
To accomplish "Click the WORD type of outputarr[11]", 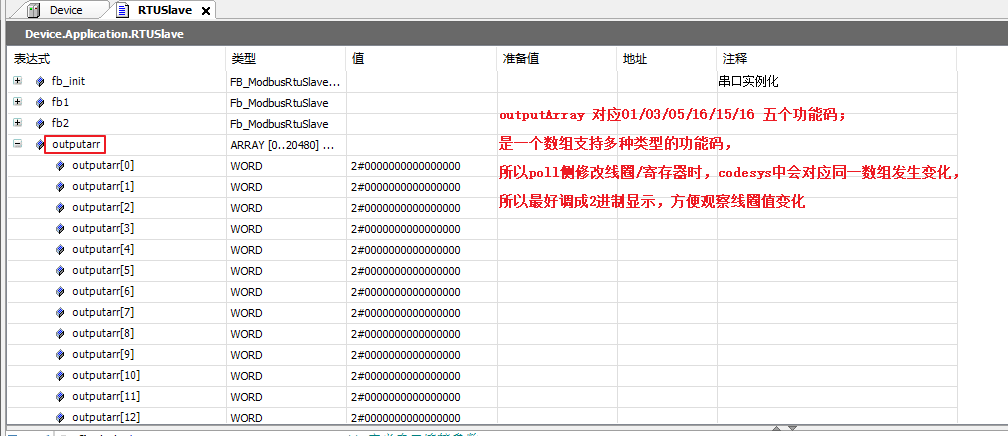I will (246, 397).
